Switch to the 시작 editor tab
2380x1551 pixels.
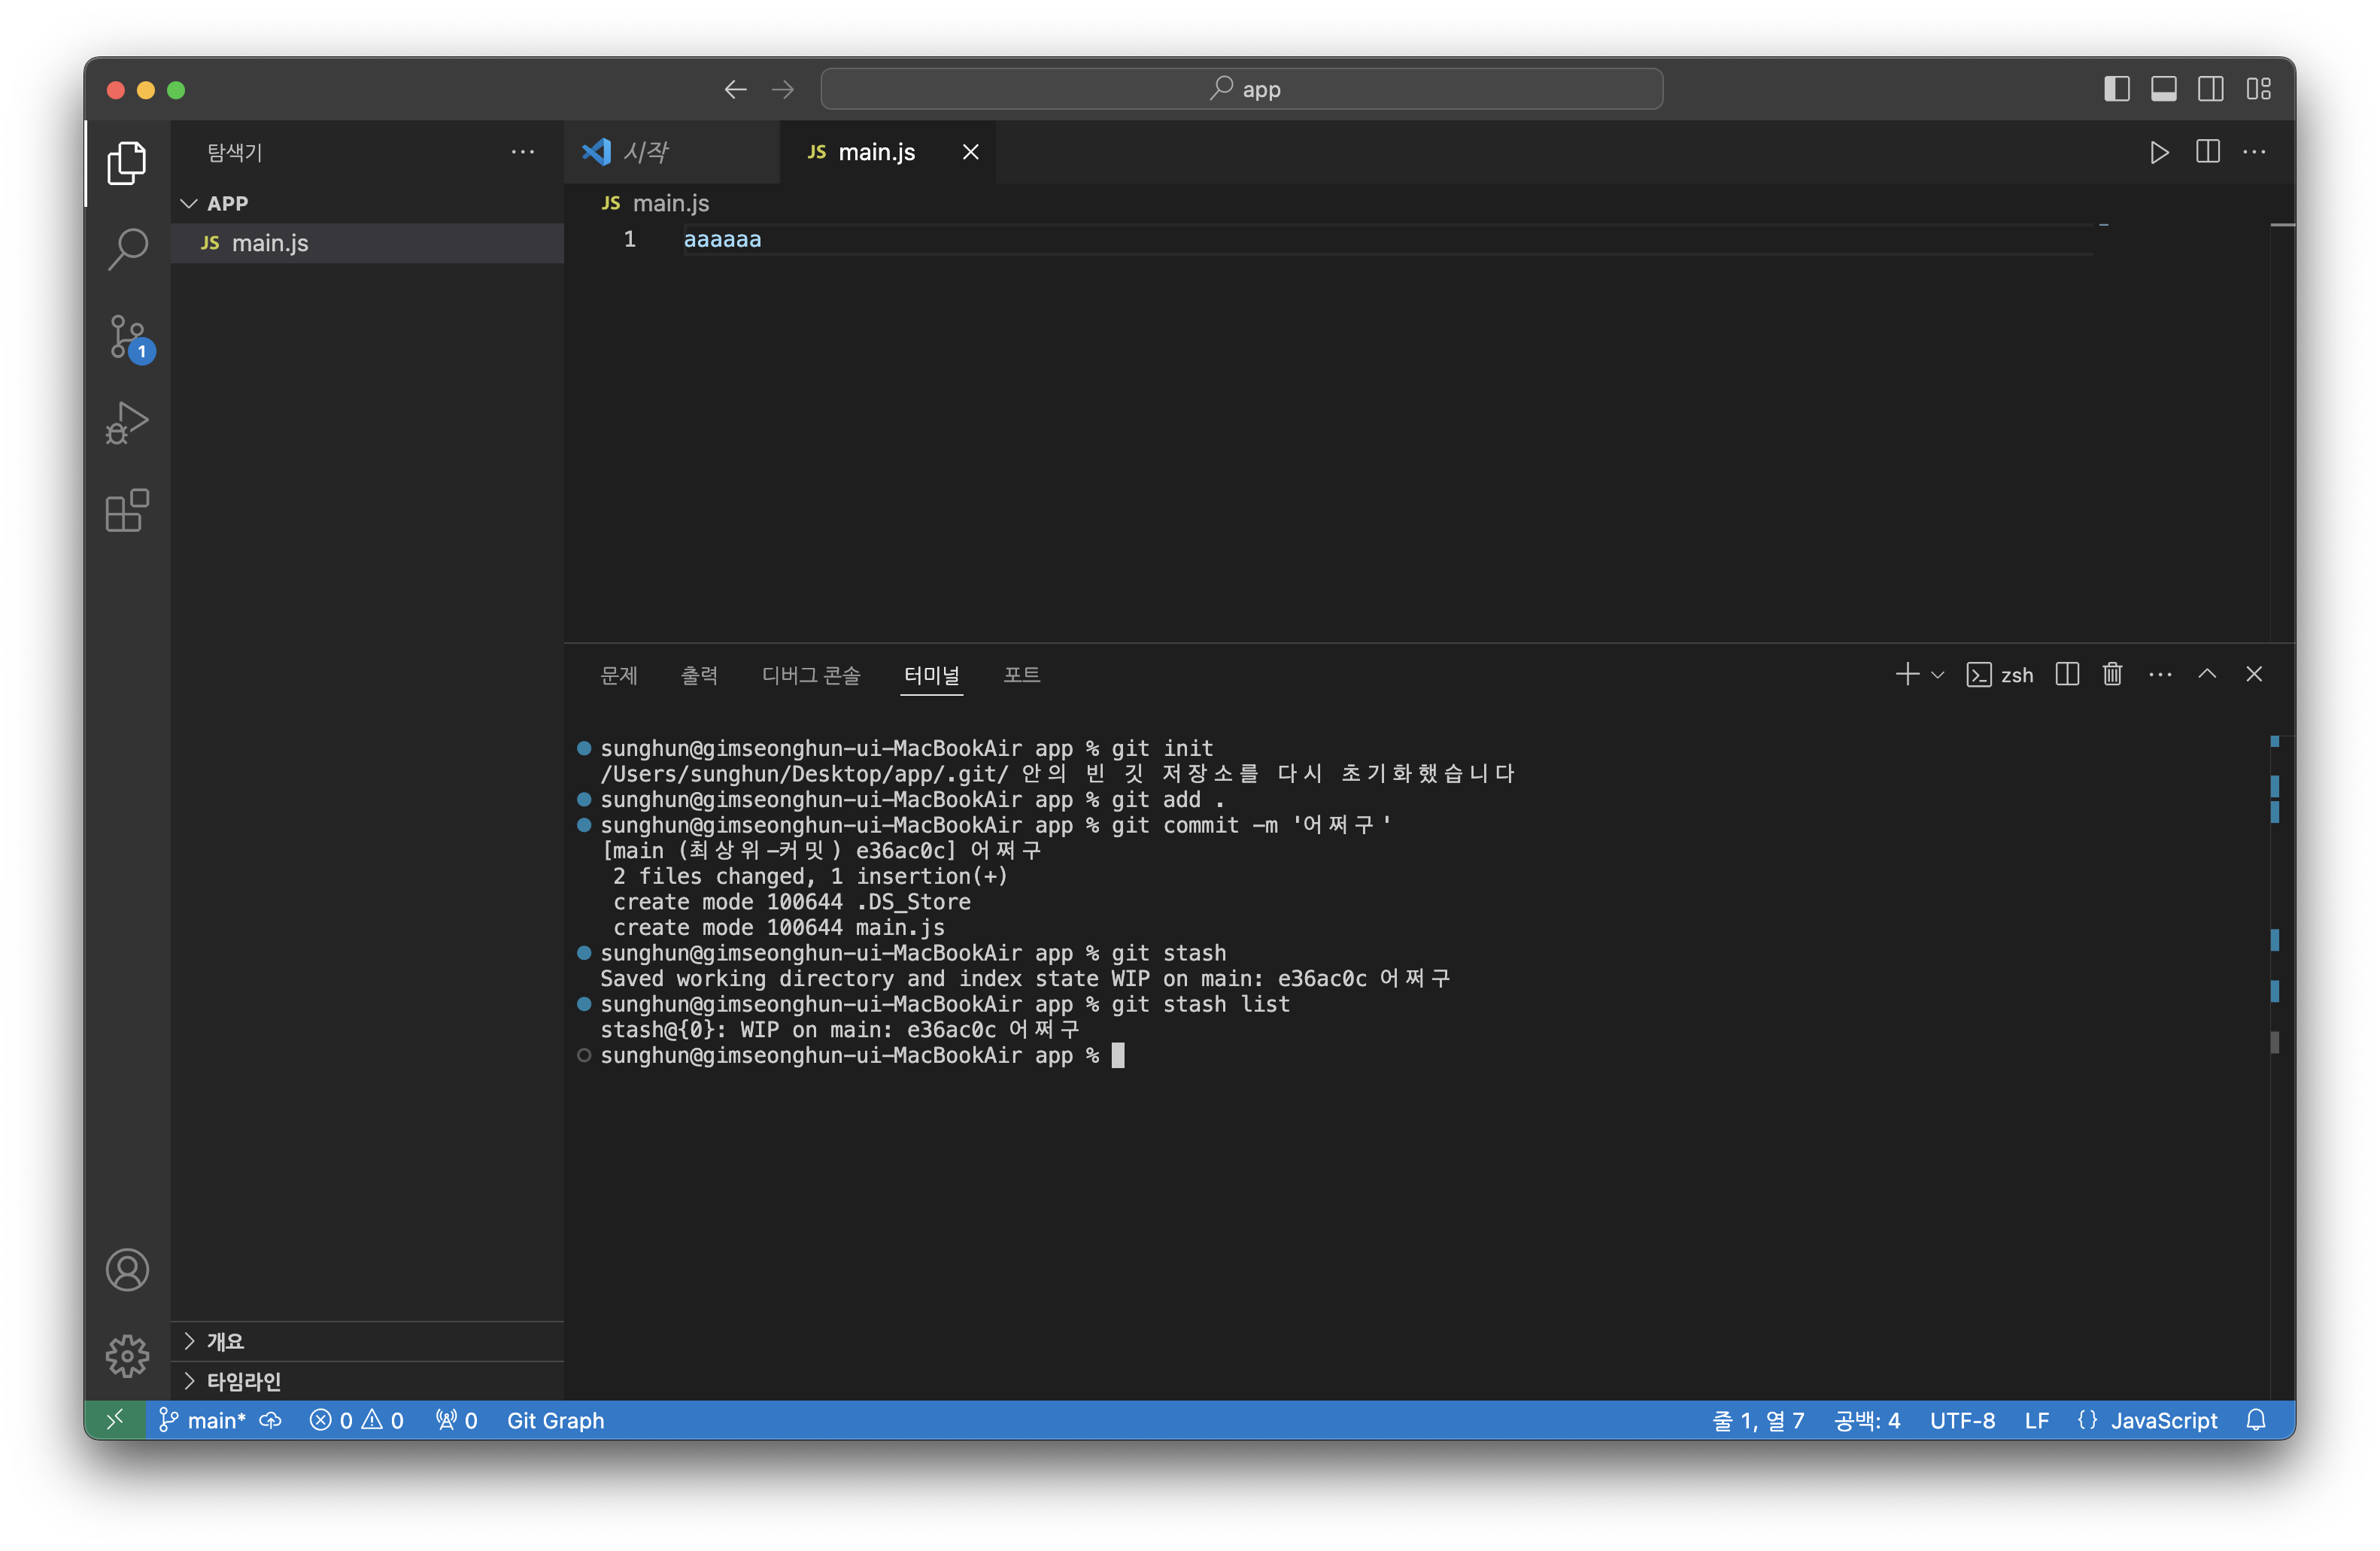(x=646, y=152)
